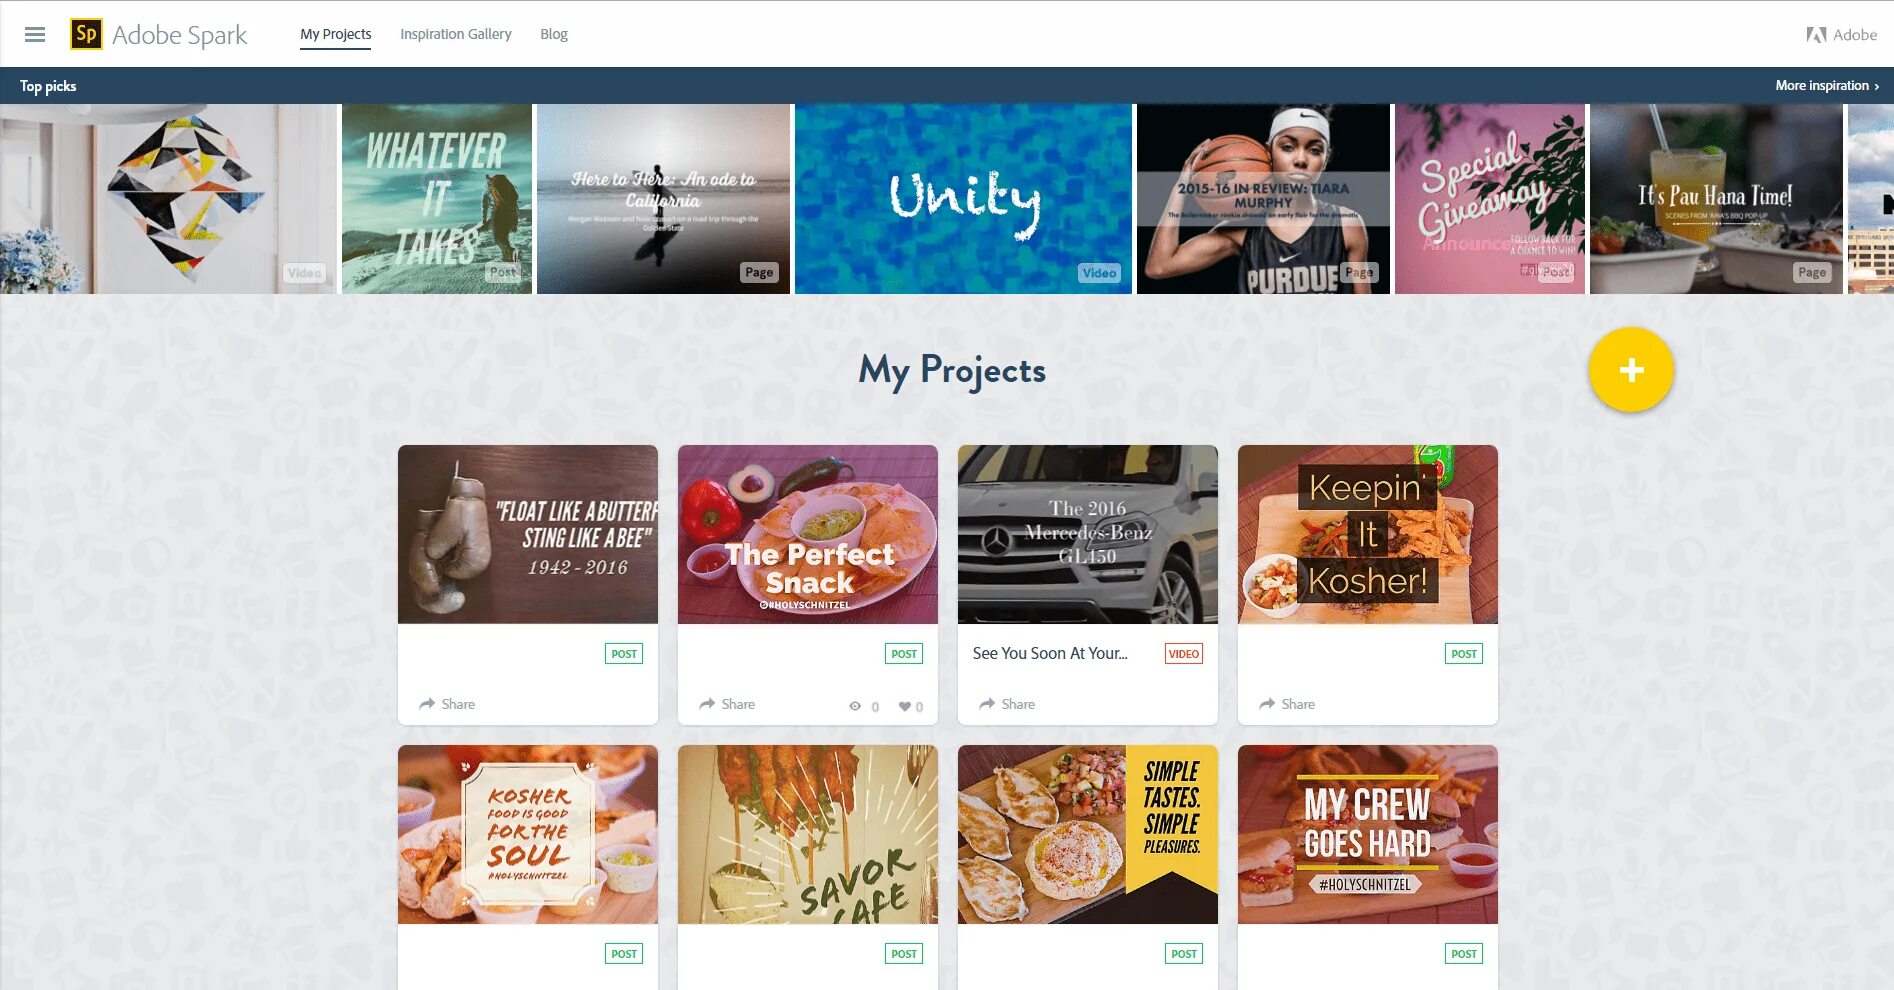Click VIDEO badge on Mercedes-Benz project
1894x990 pixels.
(x=1184, y=654)
